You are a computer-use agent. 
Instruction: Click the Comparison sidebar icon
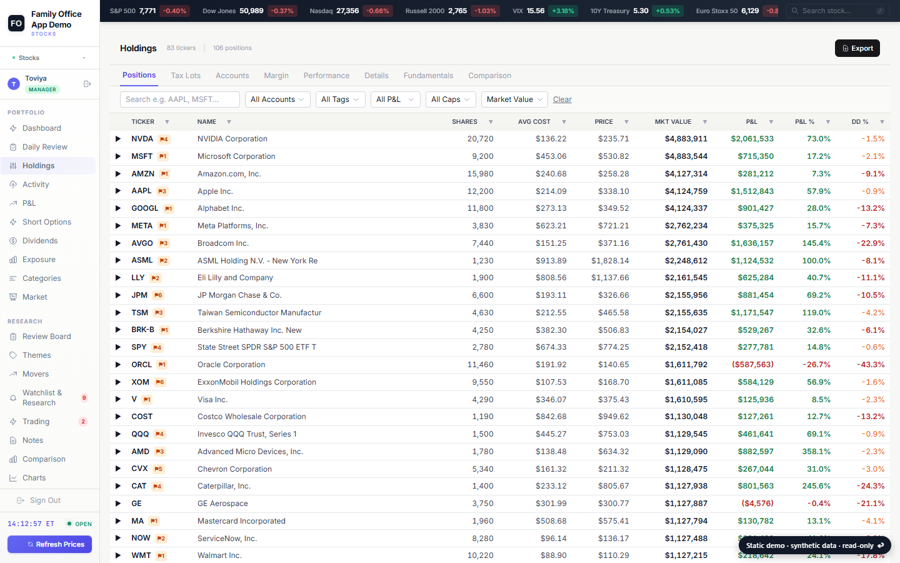13,459
